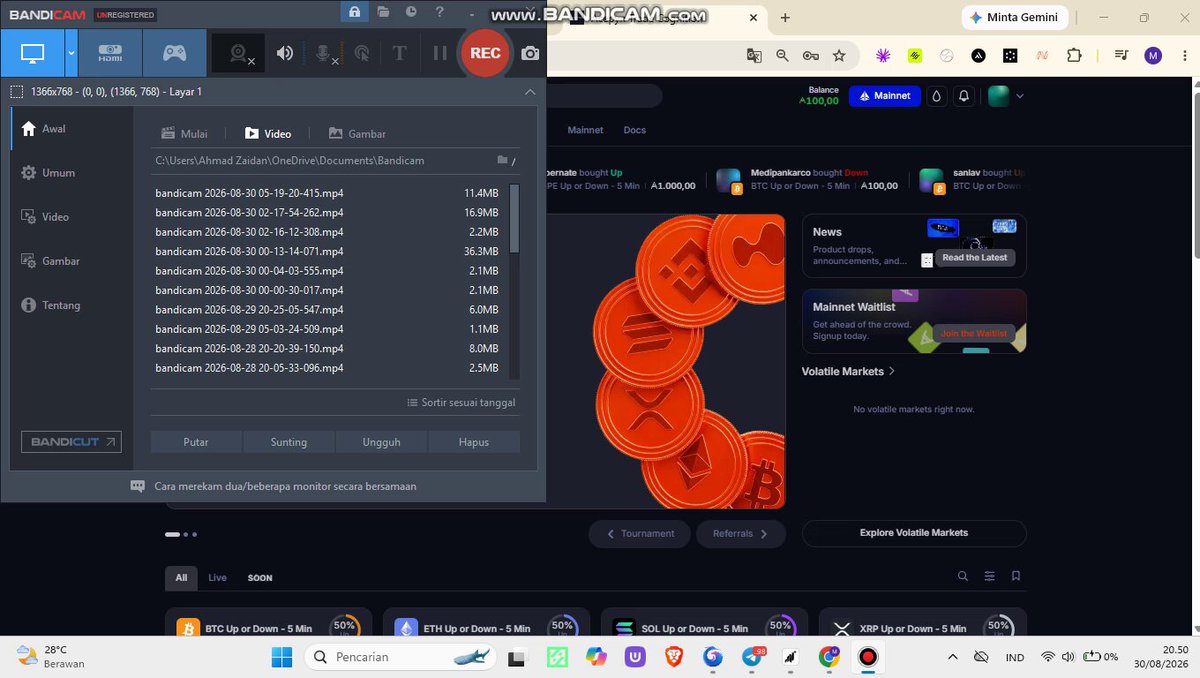Screen dimensions: 1200x678
Task: Toggle mouse cursor effect
Action: (x=362, y=54)
